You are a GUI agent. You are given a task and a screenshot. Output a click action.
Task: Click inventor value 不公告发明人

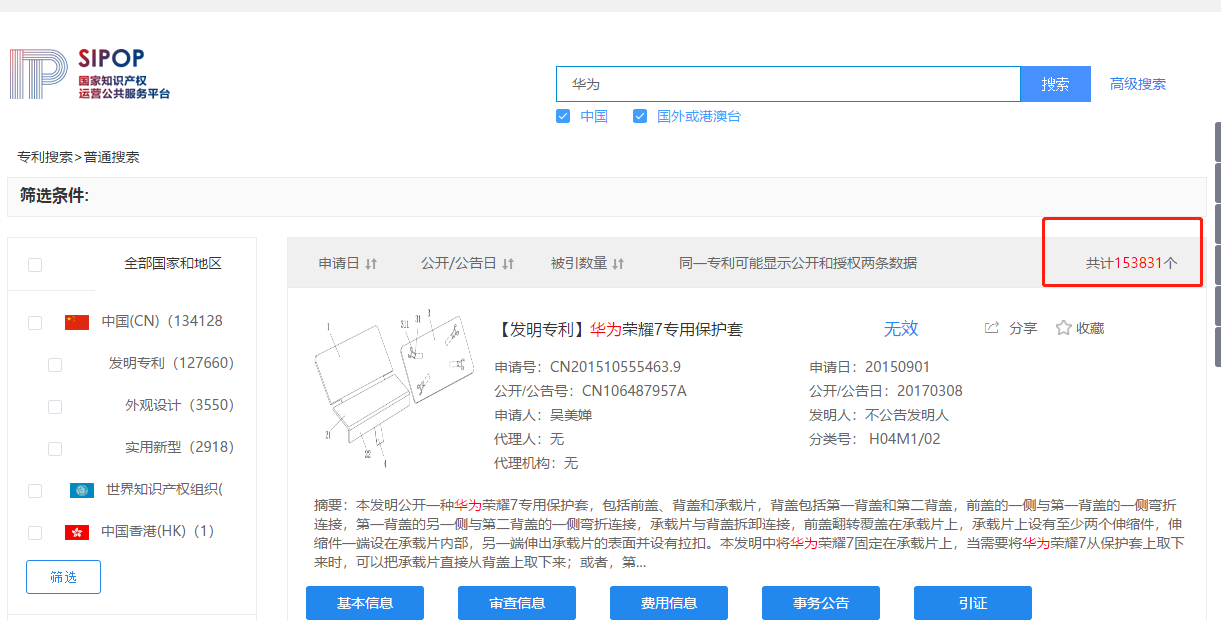pyautogui.click(x=907, y=415)
